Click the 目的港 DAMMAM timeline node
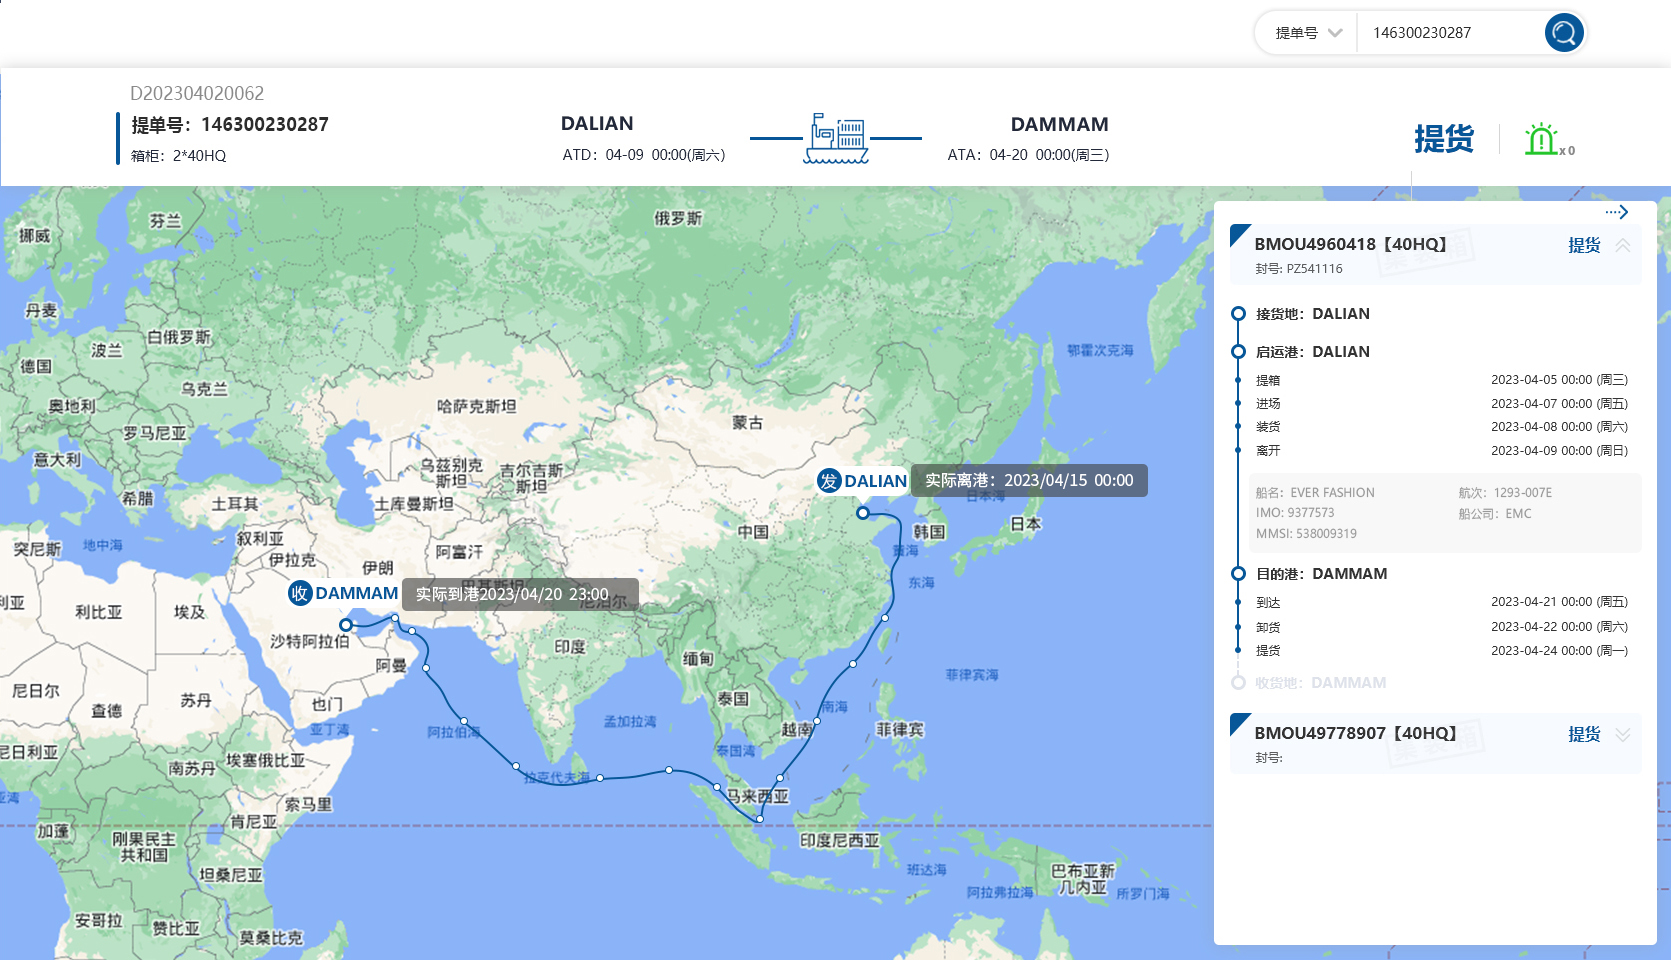Image resolution: width=1671 pixels, height=960 pixels. [1238, 574]
